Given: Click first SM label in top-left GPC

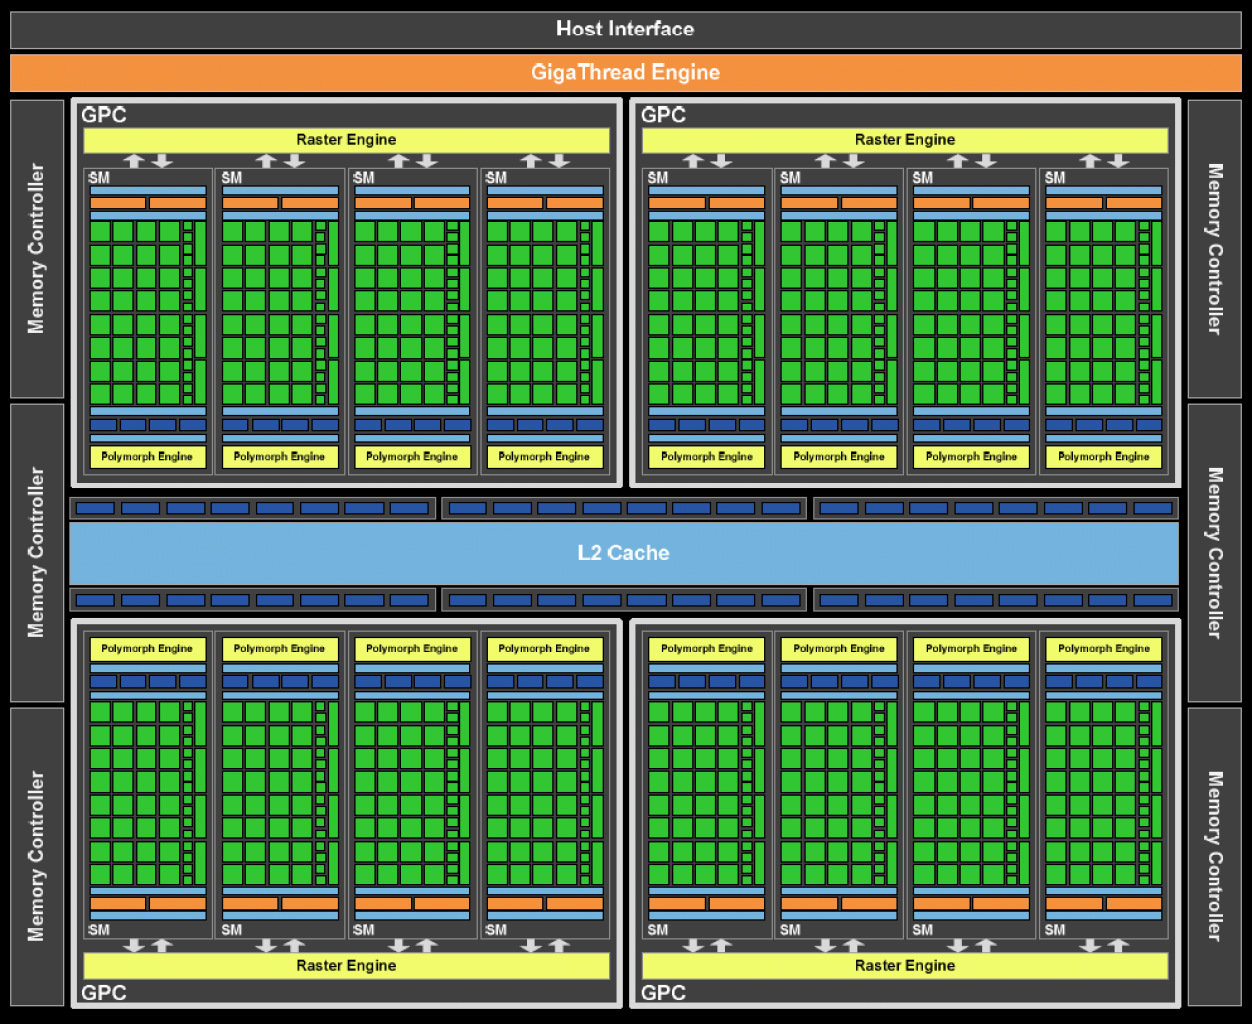Looking at the screenshot, I should point(99,178).
